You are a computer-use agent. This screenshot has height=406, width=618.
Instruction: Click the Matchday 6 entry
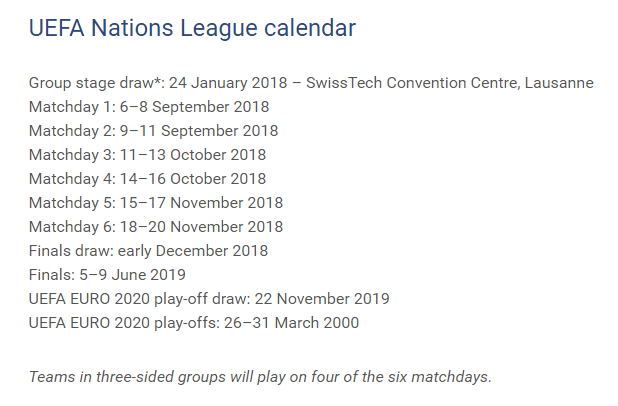point(156,227)
